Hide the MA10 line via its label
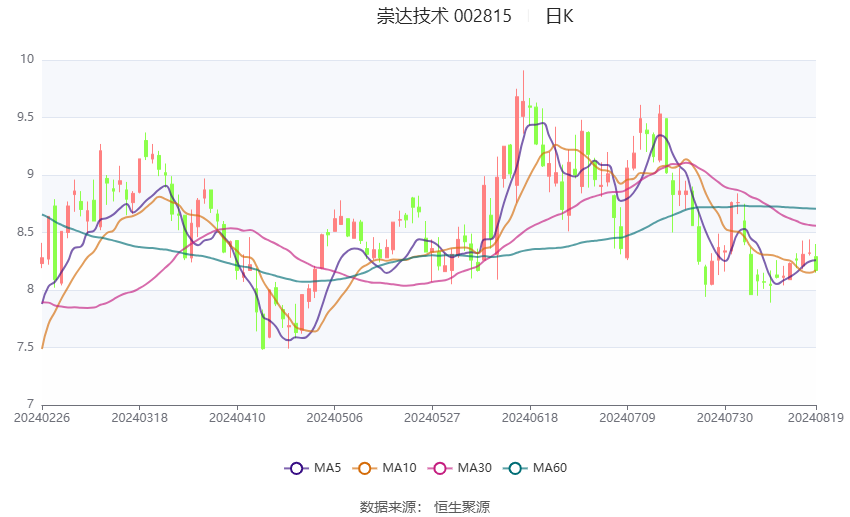The width and height of the screenshot is (850, 517). [x=400, y=468]
